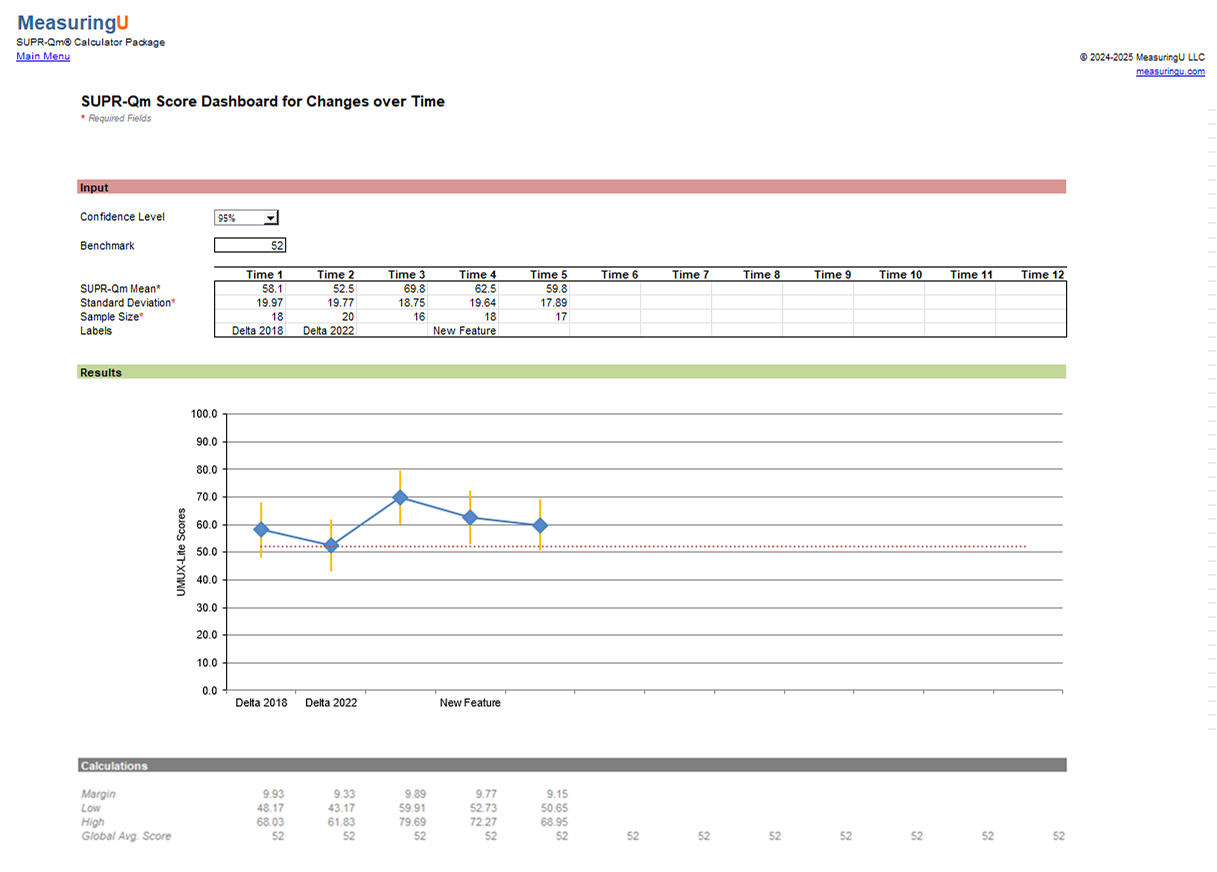Select the Benchmark input field showing 52
Image resolution: width=1217 pixels, height=872 pixels.
tap(250, 245)
